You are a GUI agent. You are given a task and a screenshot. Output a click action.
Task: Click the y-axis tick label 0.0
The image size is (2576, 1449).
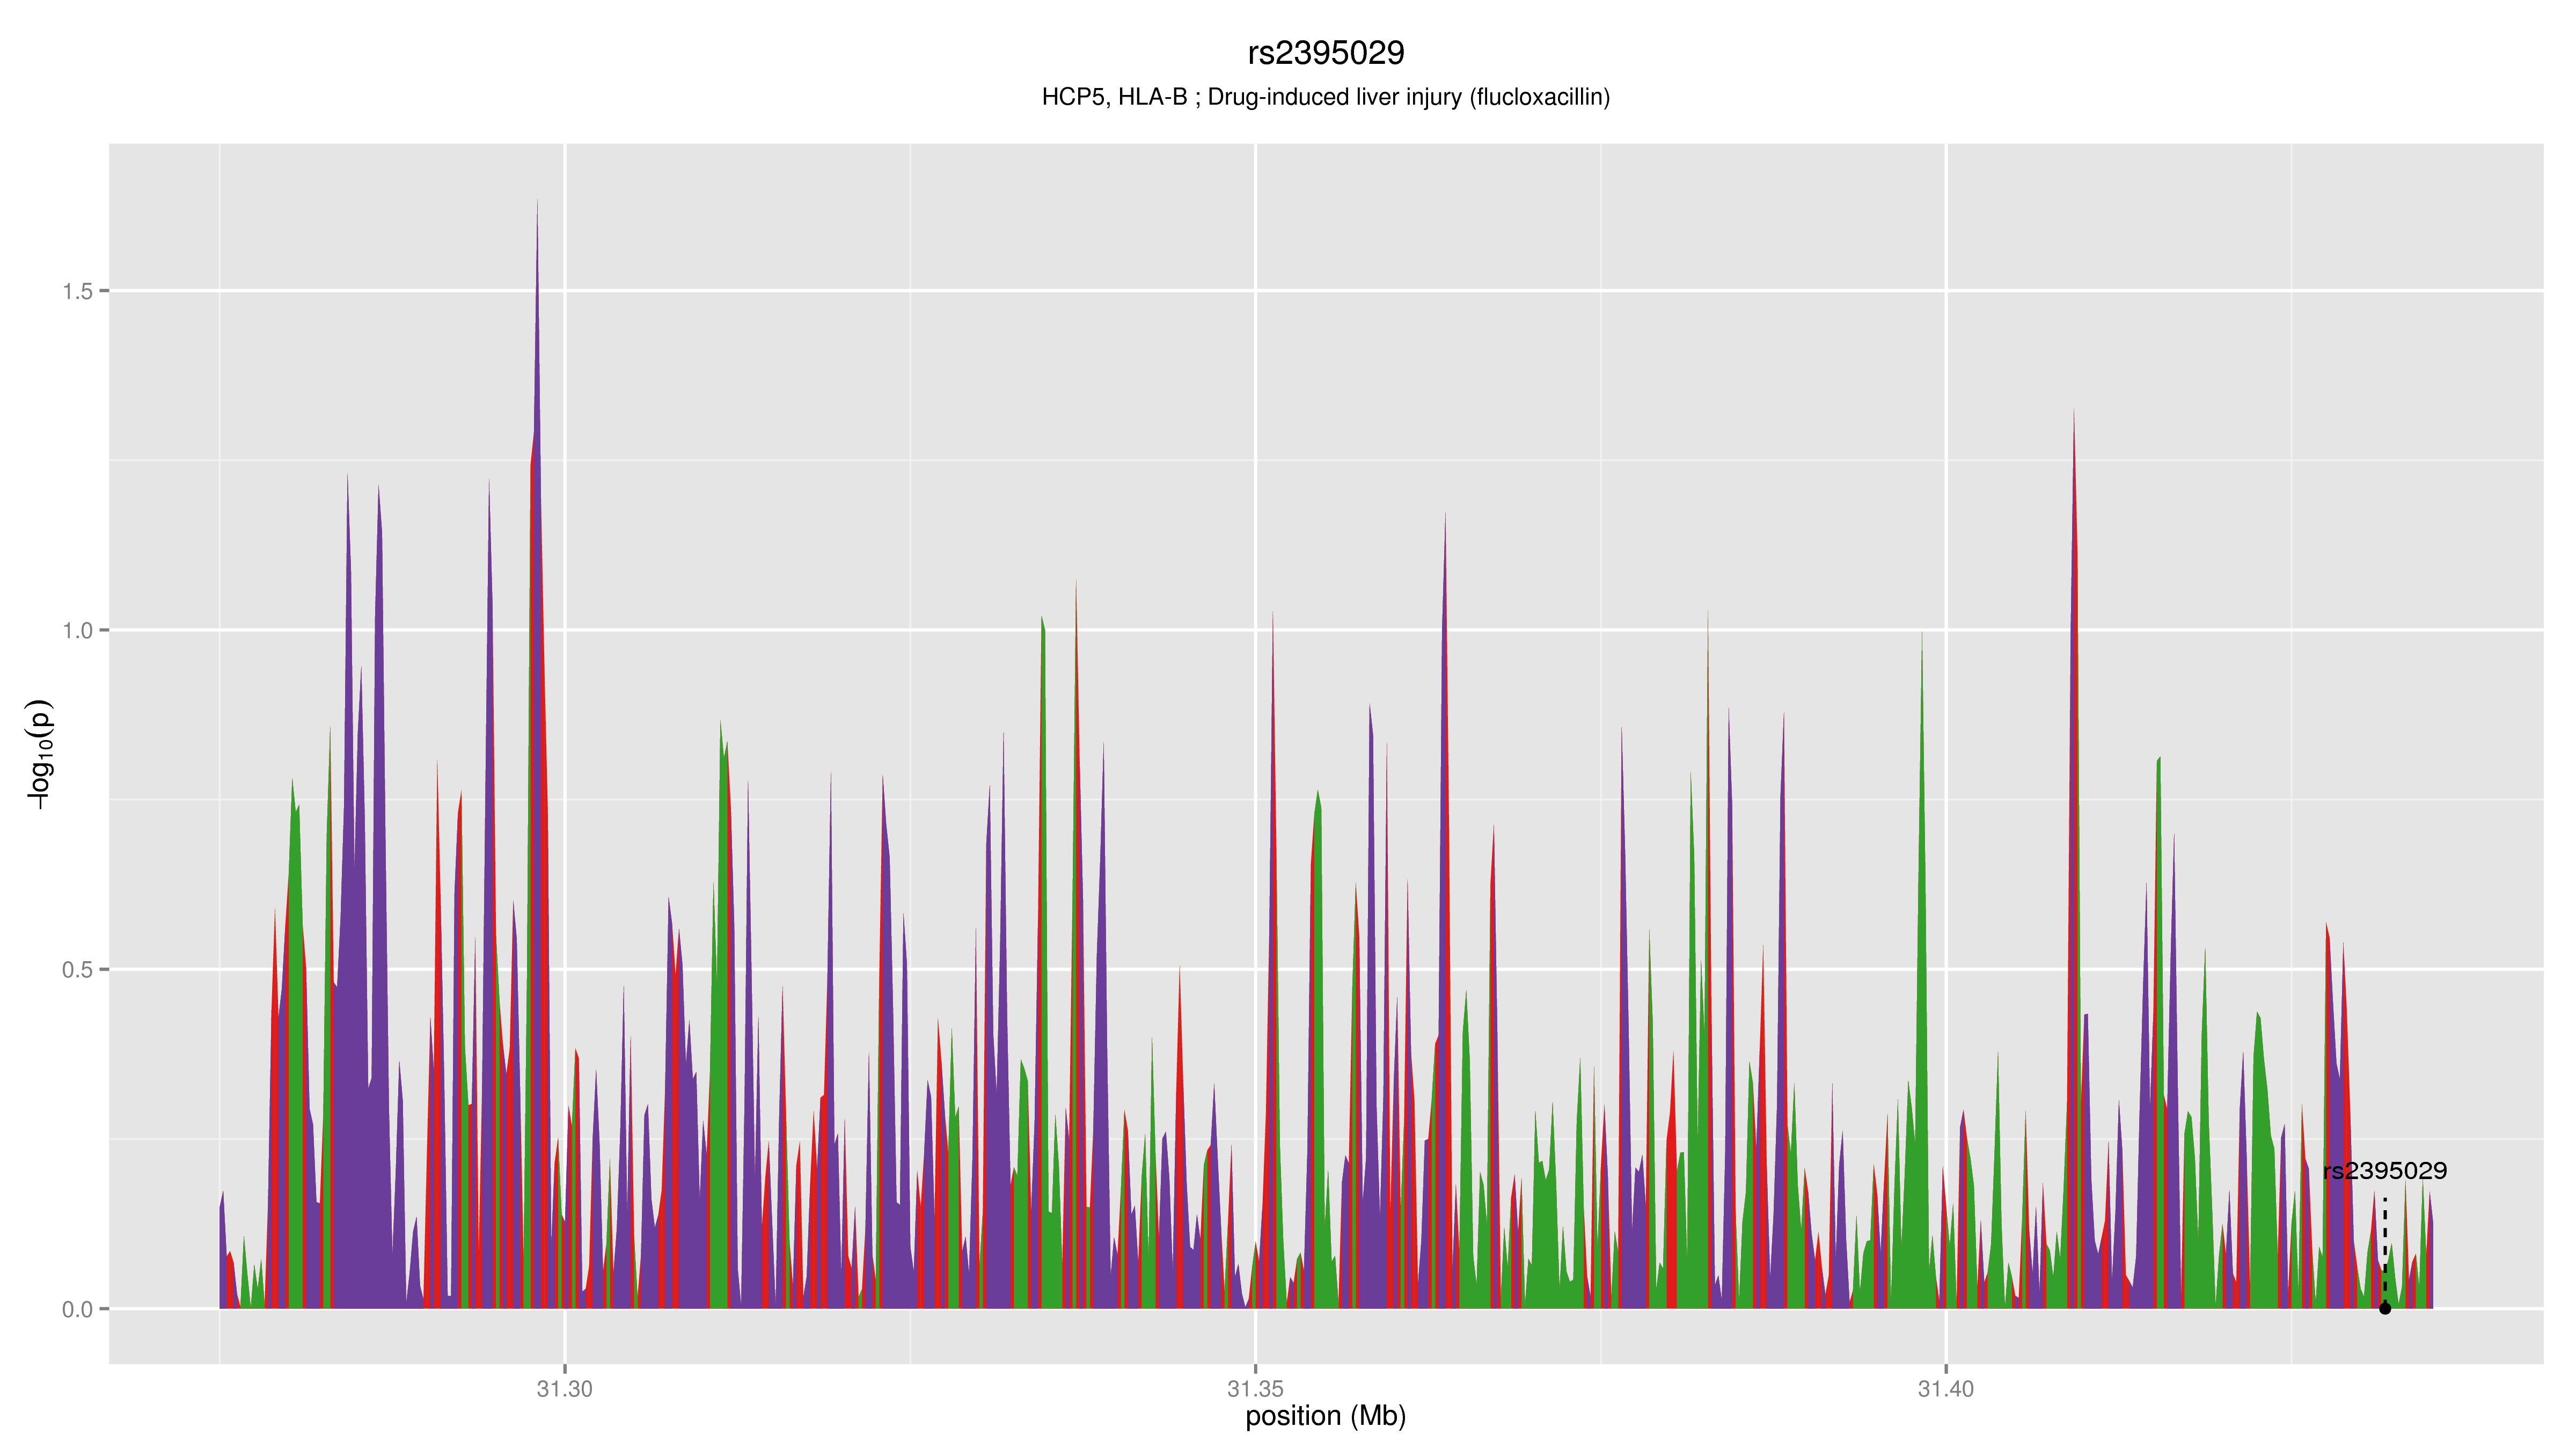pyautogui.click(x=77, y=1309)
